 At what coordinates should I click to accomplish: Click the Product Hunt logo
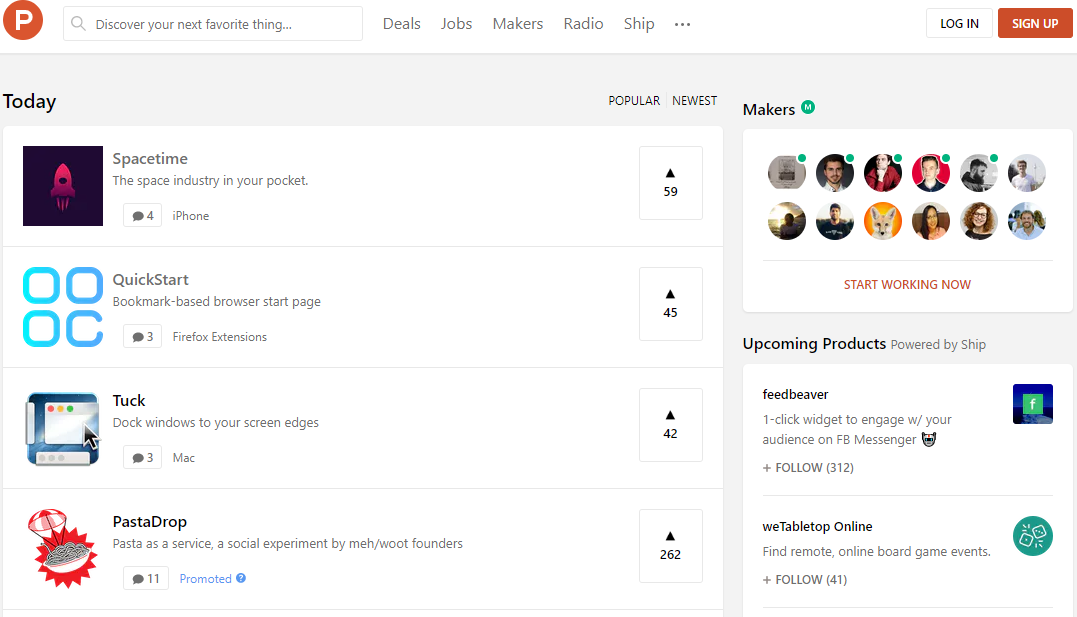(23, 21)
